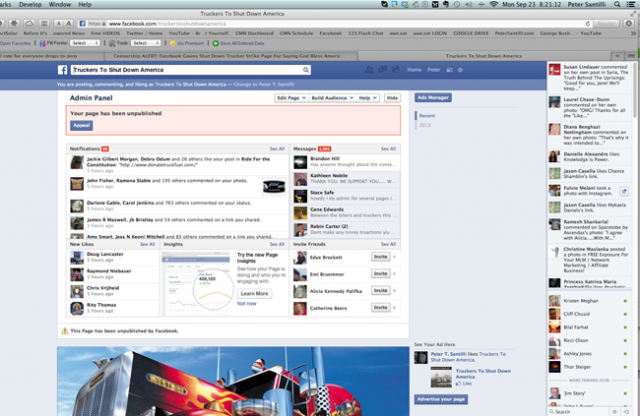Image resolution: width=640 pixels, height=416 pixels.
Task: Show more bookmarks with the chevron
Action: click(633, 33)
